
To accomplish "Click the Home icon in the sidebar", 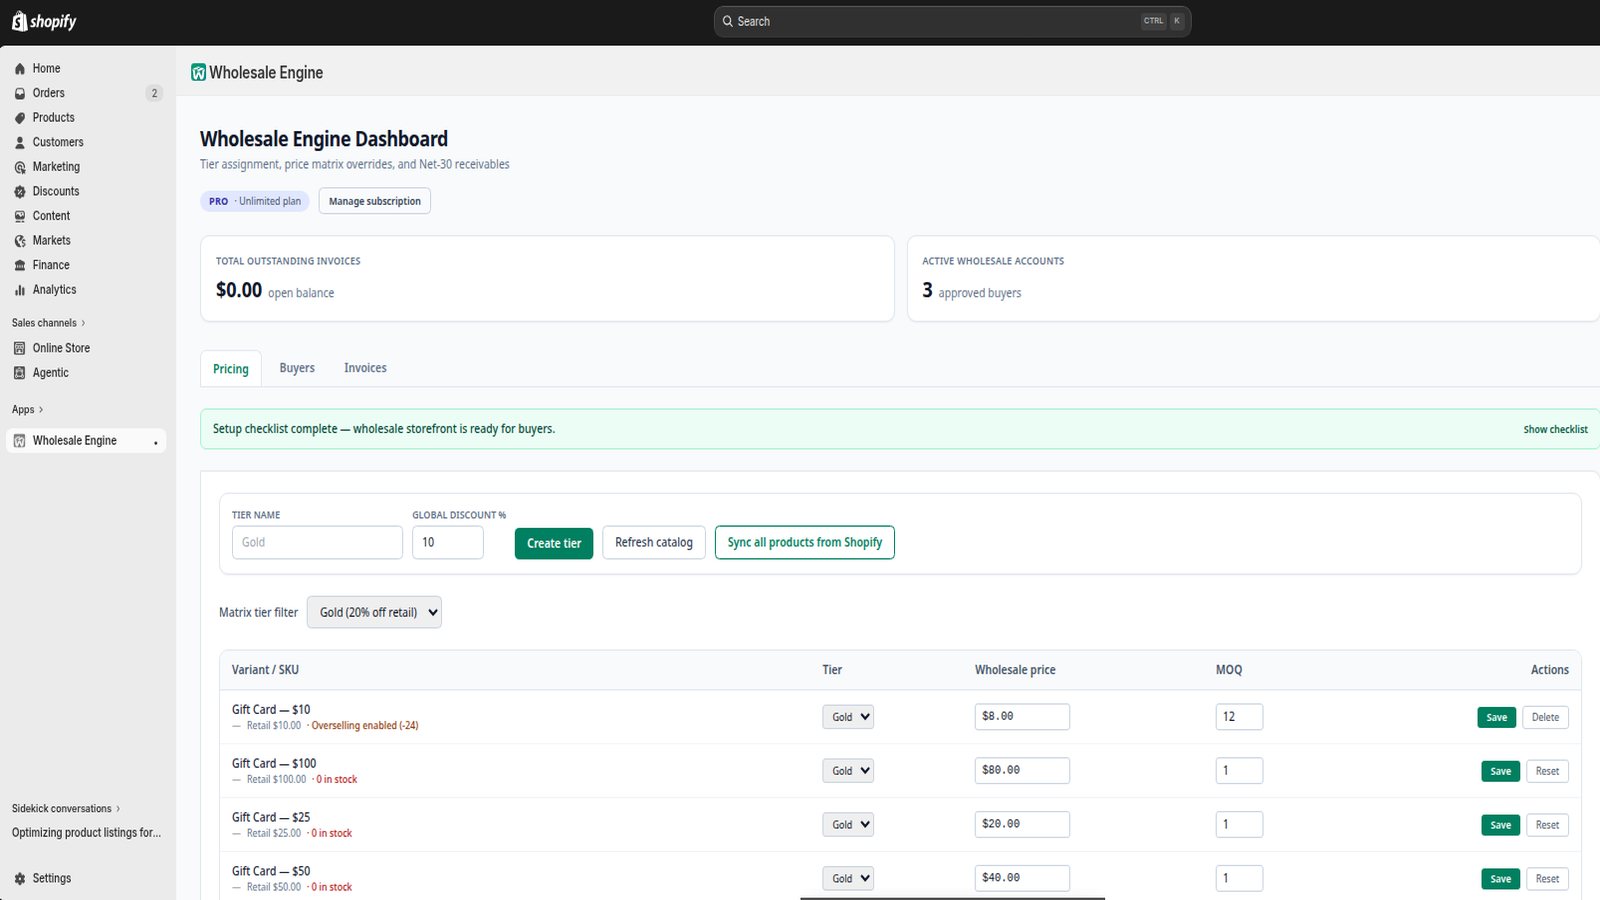I will click(20, 69).
